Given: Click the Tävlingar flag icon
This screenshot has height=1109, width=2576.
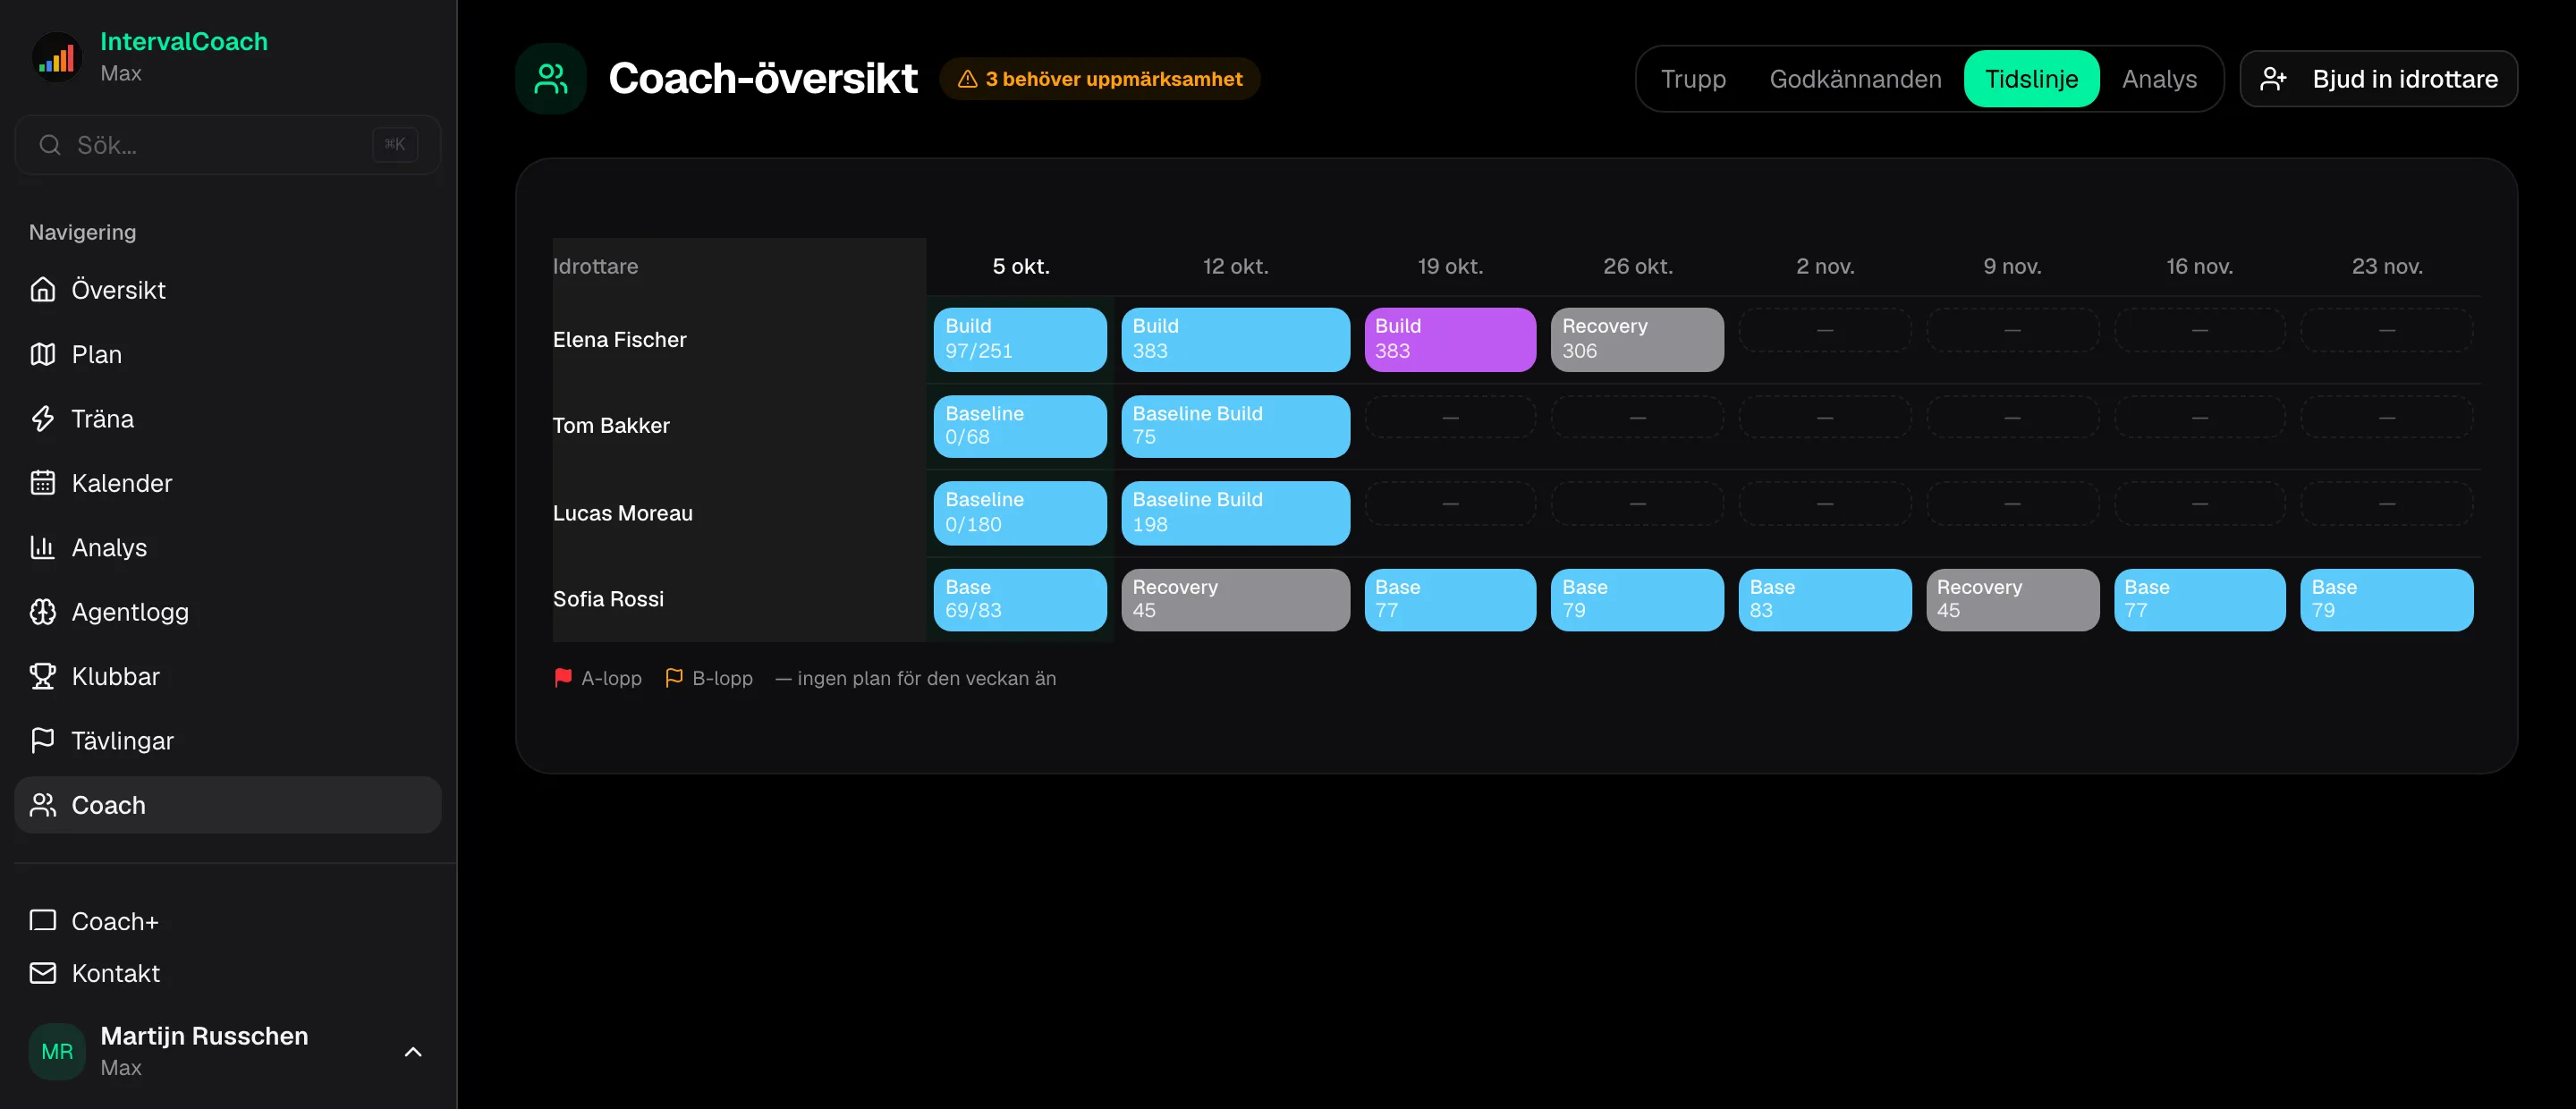Looking at the screenshot, I should click(x=42, y=740).
